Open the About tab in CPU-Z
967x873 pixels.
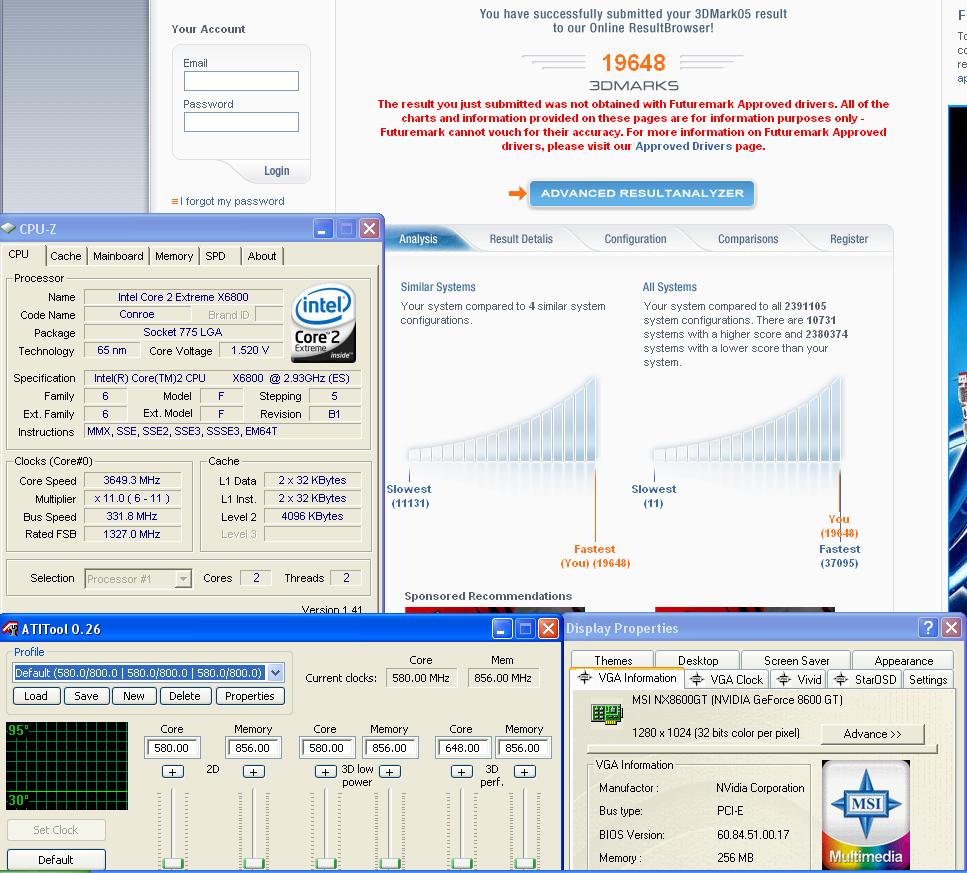click(x=262, y=256)
